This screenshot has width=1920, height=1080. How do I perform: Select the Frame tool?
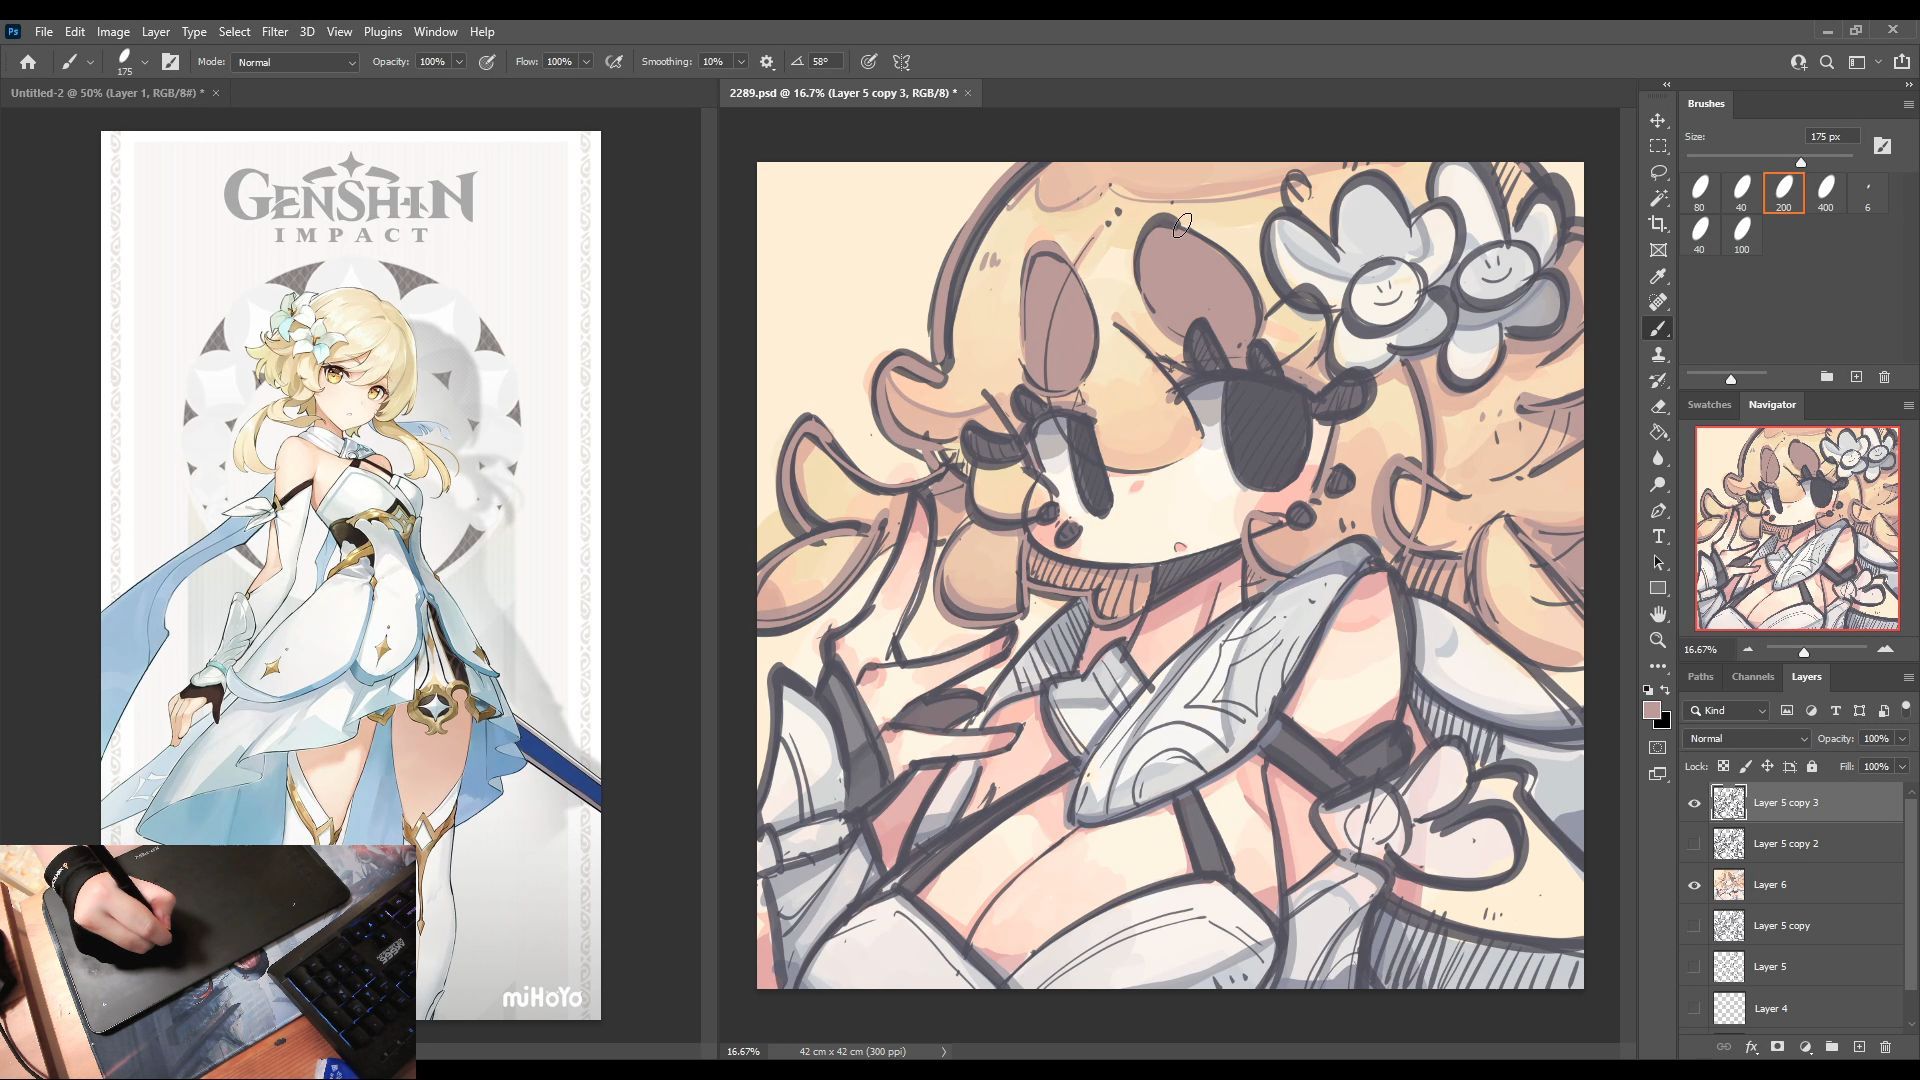click(1658, 250)
